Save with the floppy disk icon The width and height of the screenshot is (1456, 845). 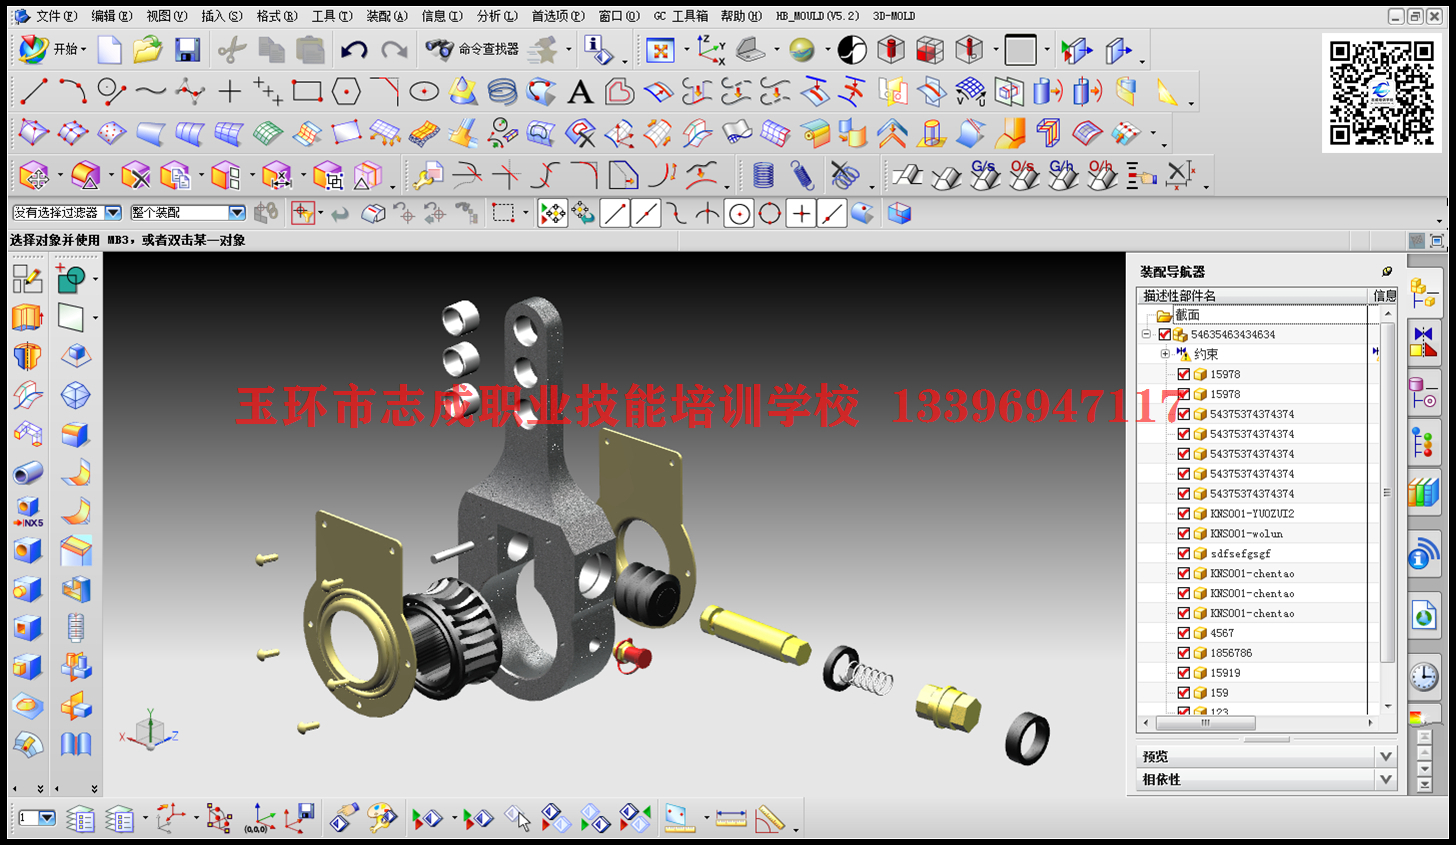click(x=187, y=50)
